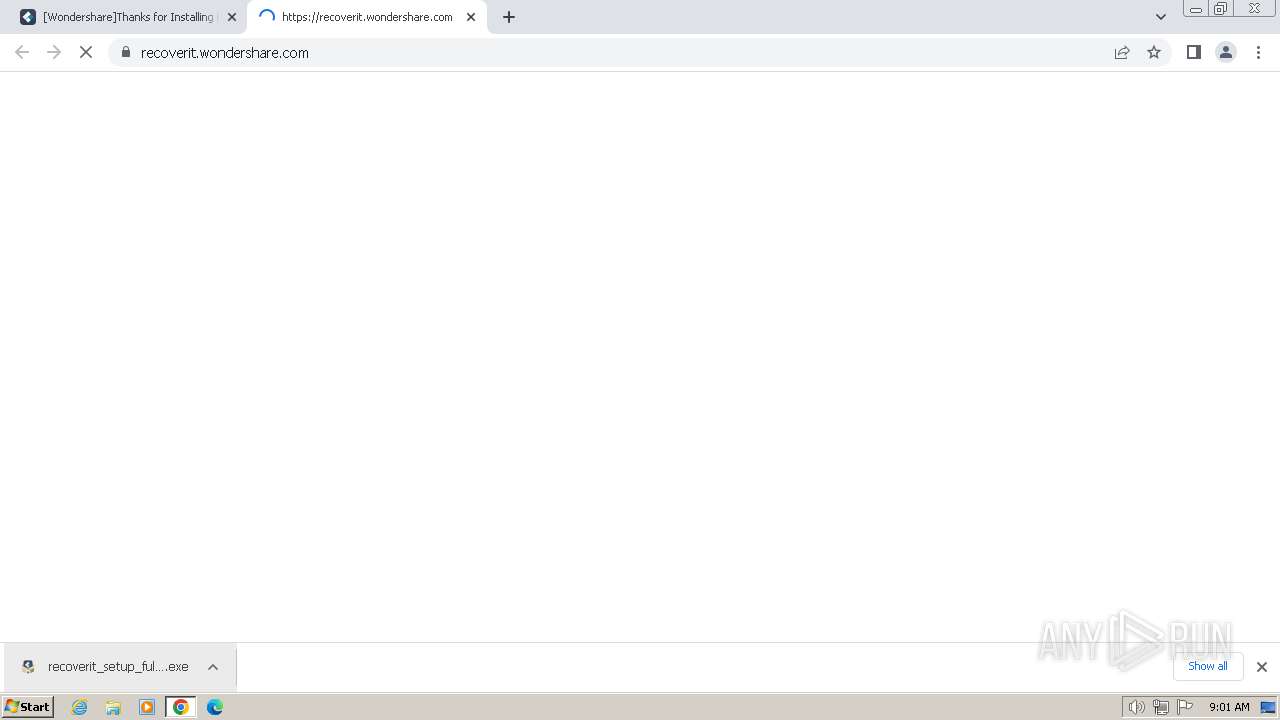1280x720 pixels.
Task: Open the clock showing 9:01 AM
Action: 1229,707
